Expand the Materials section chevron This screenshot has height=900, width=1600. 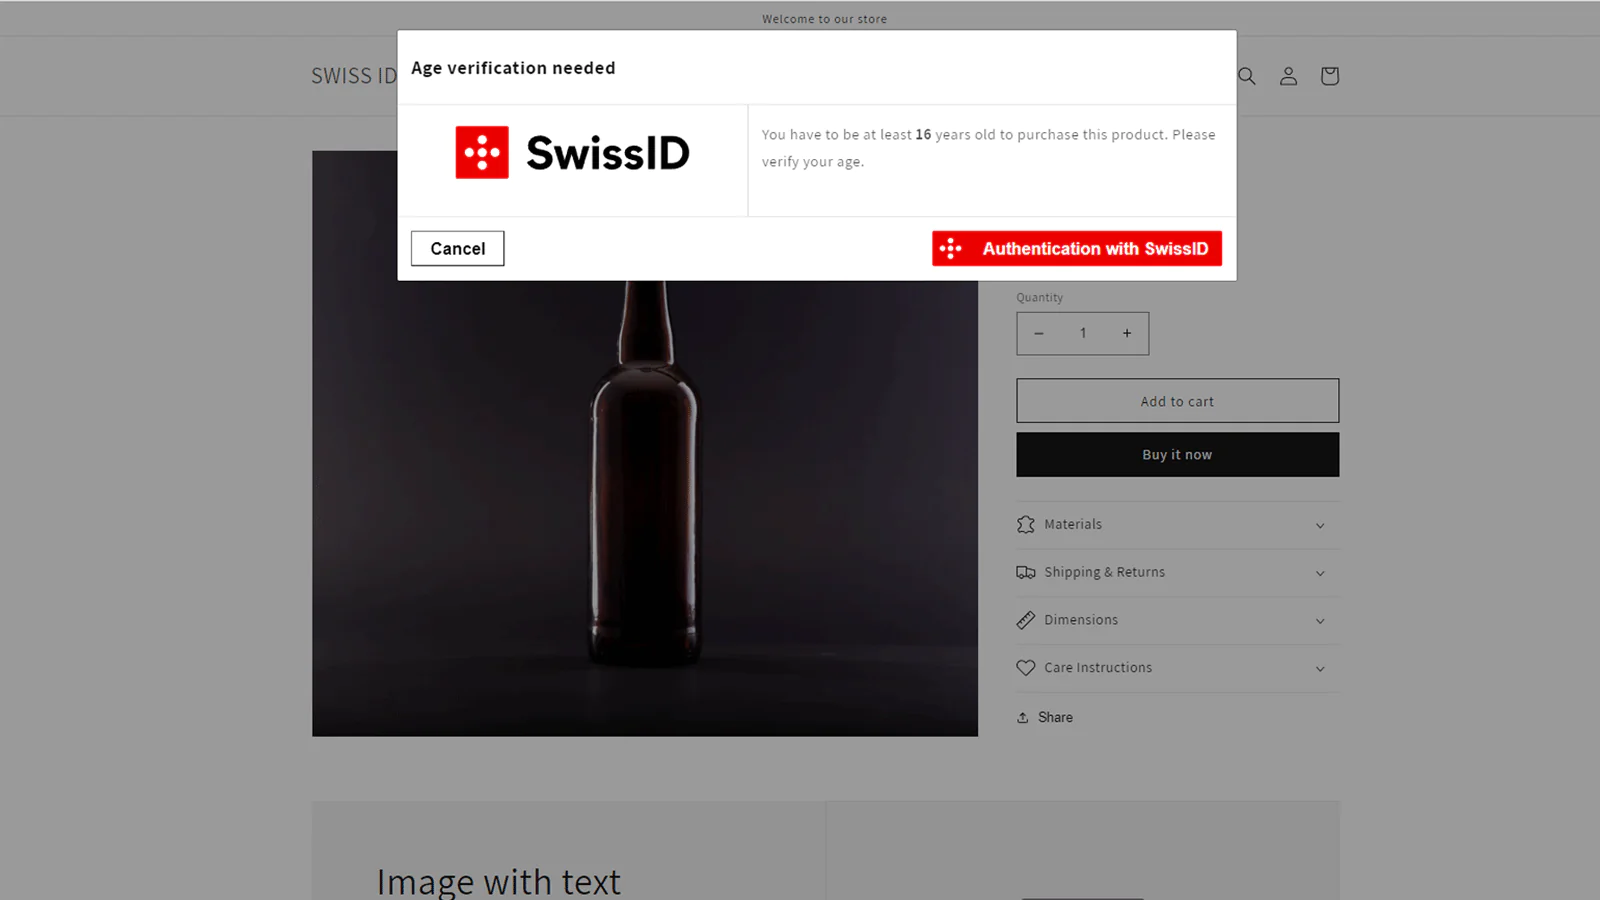[x=1320, y=526]
